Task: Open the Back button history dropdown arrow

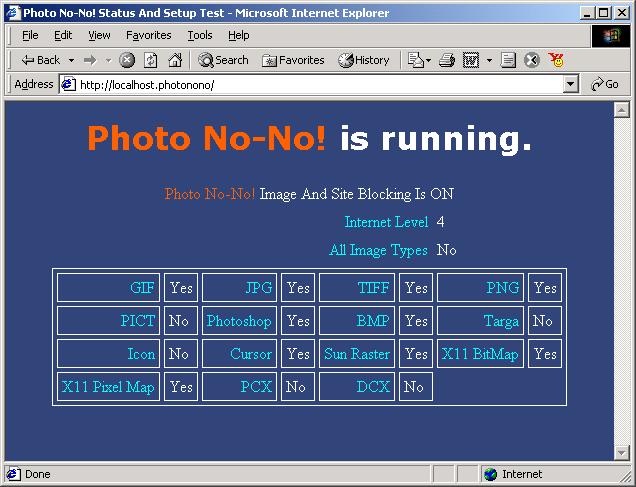Action: (71, 60)
